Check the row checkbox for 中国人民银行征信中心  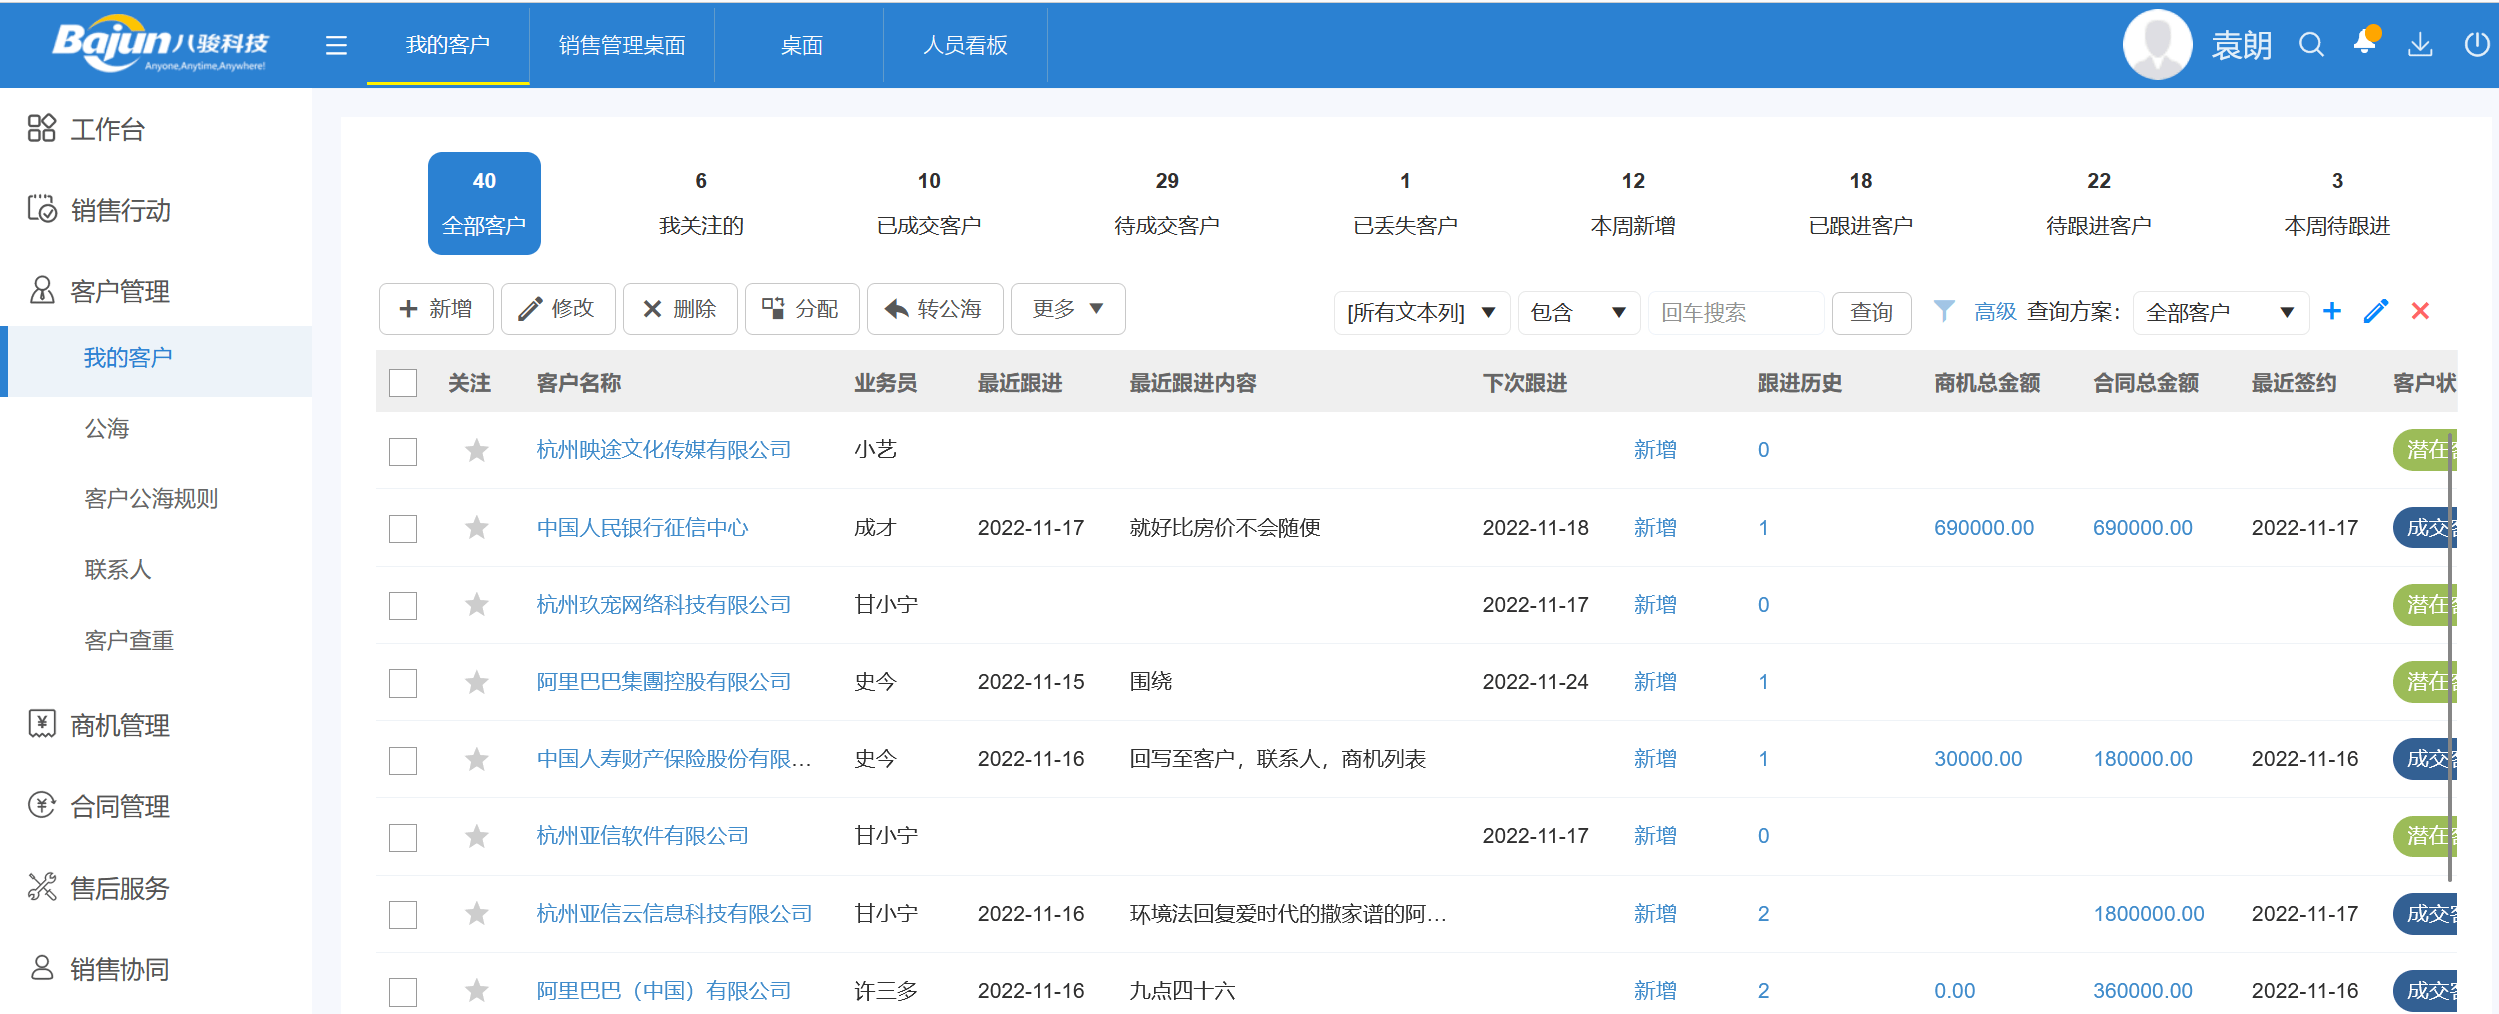tap(403, 528)
